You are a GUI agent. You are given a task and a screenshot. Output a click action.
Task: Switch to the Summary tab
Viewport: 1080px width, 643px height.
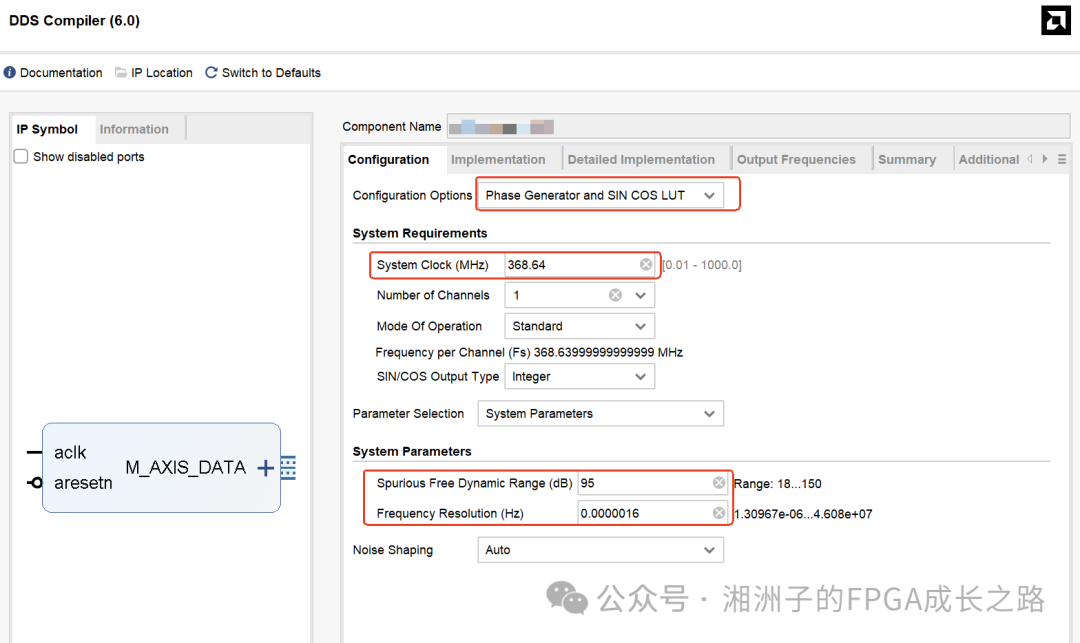907,160
